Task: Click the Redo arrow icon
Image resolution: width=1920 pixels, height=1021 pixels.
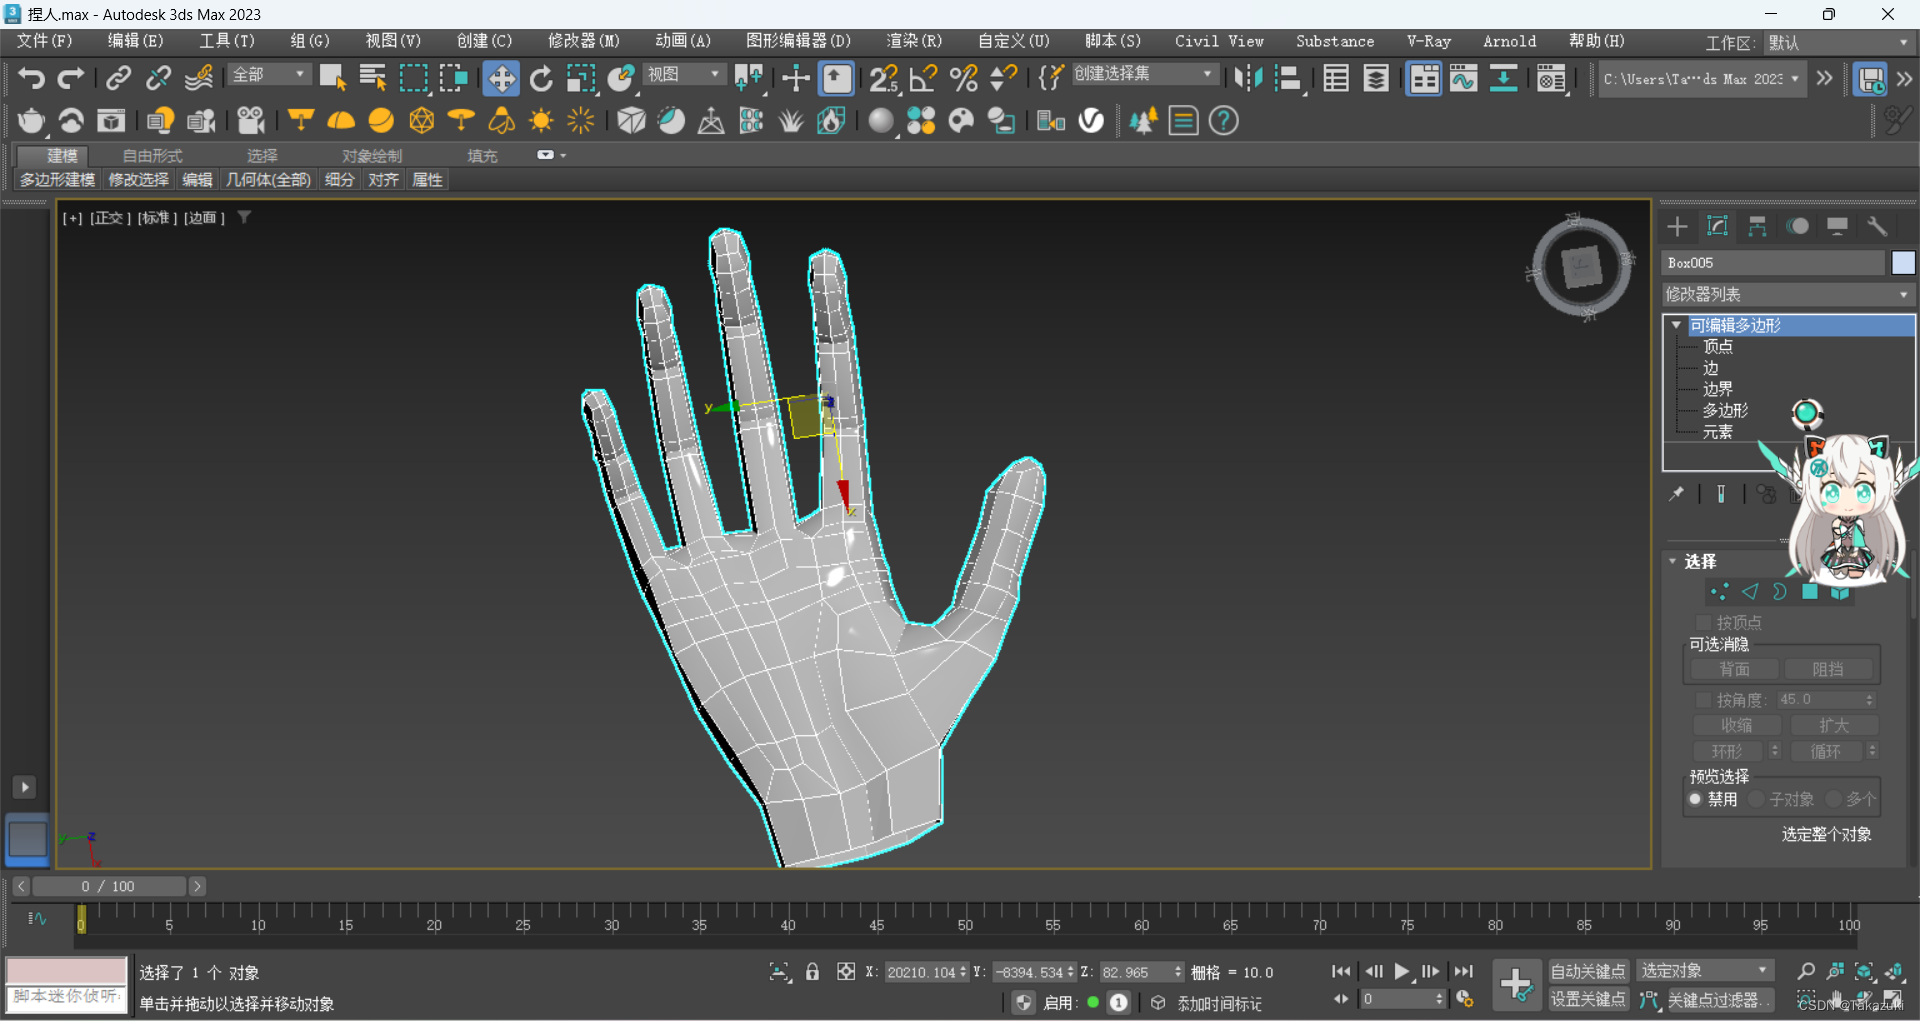Action: (71, 78)
